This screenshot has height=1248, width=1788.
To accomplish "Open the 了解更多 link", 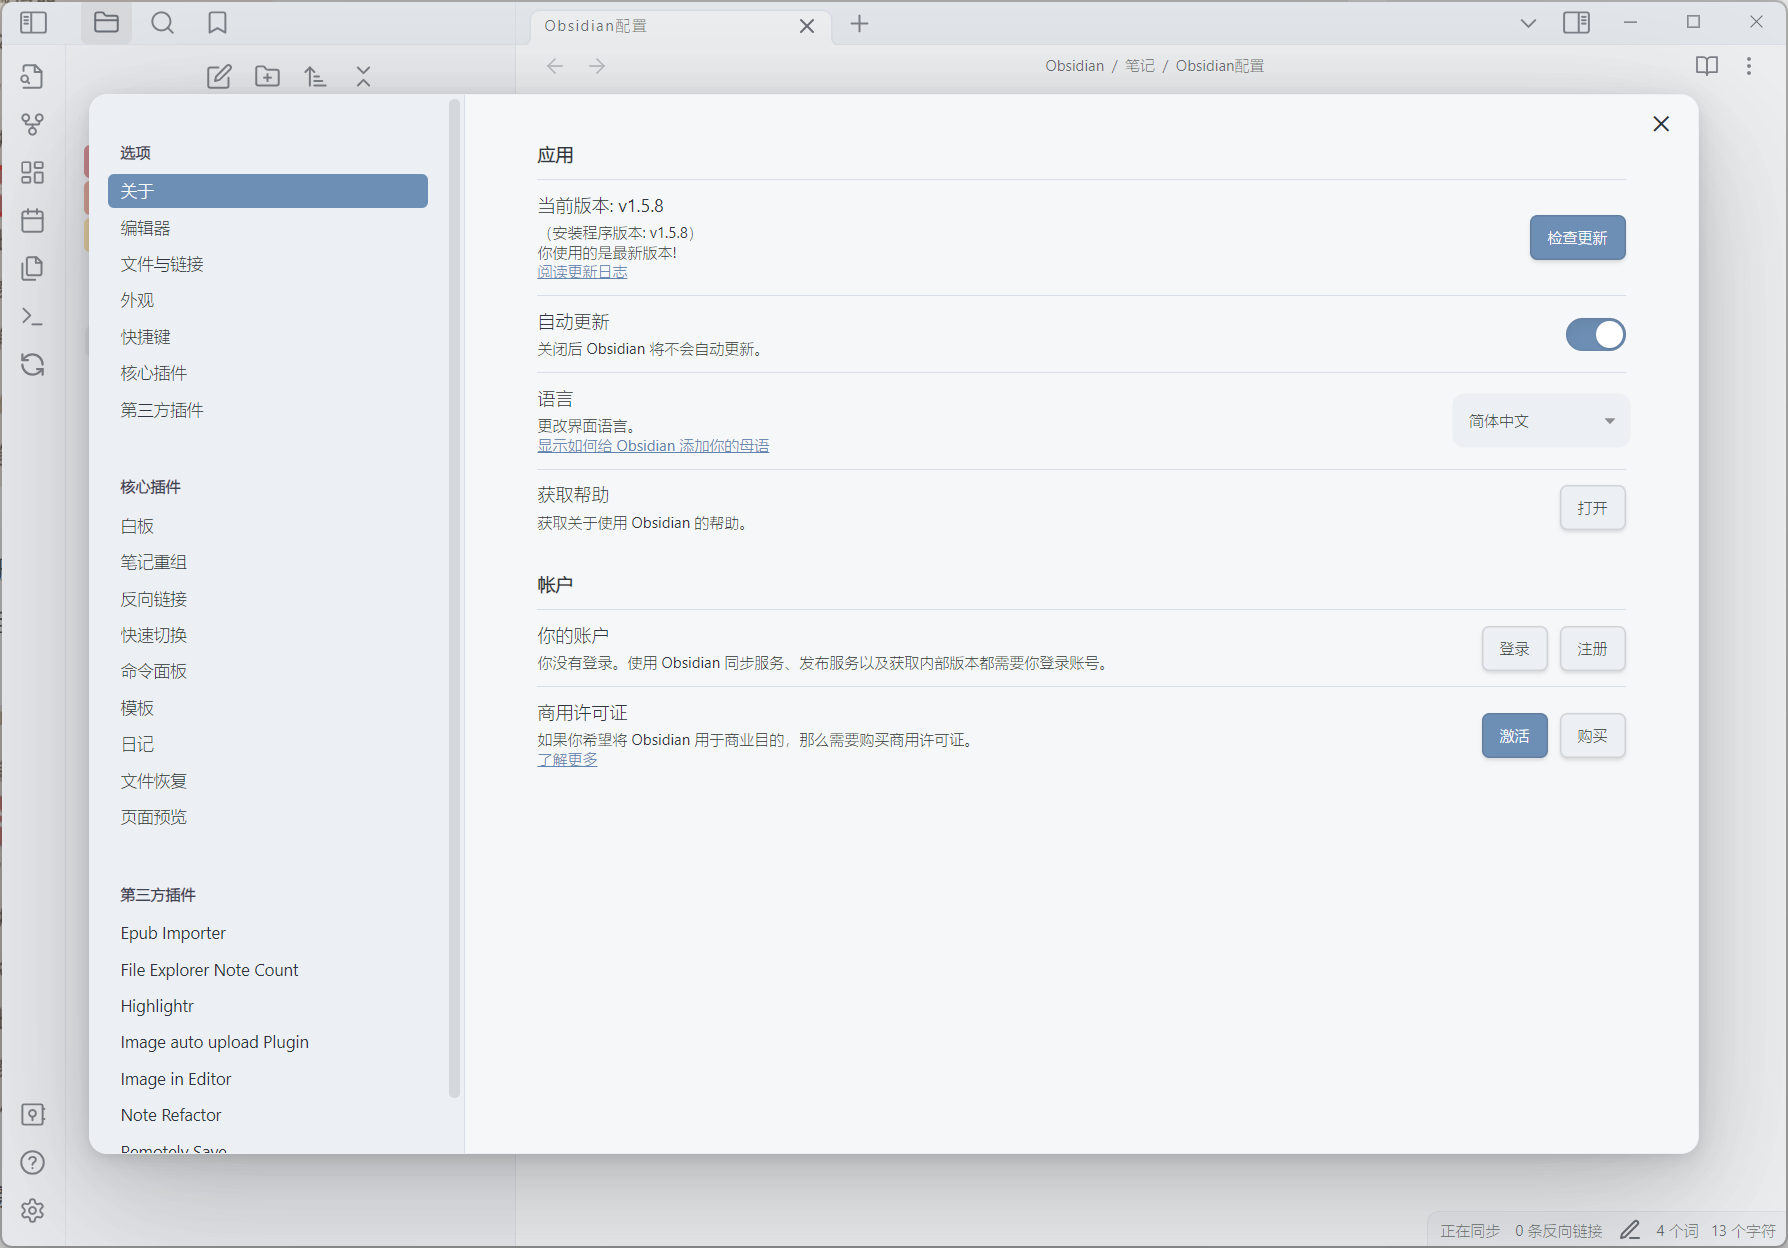I will 567,760.
